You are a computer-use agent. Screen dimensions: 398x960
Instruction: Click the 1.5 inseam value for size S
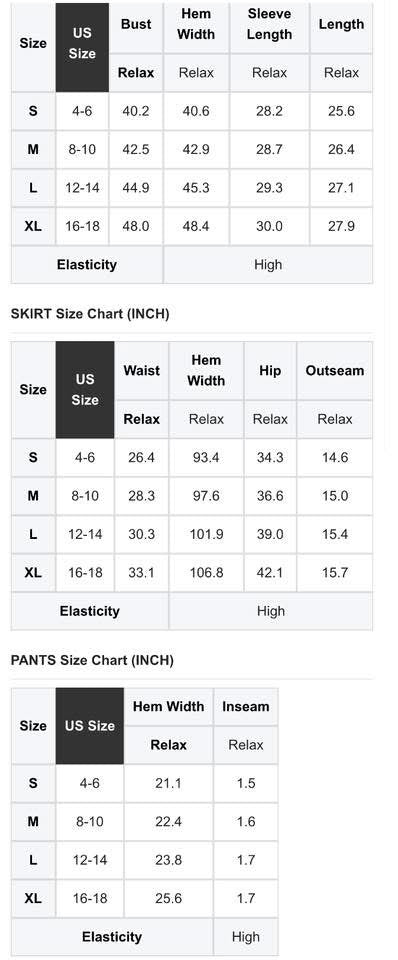click(246, 783)
